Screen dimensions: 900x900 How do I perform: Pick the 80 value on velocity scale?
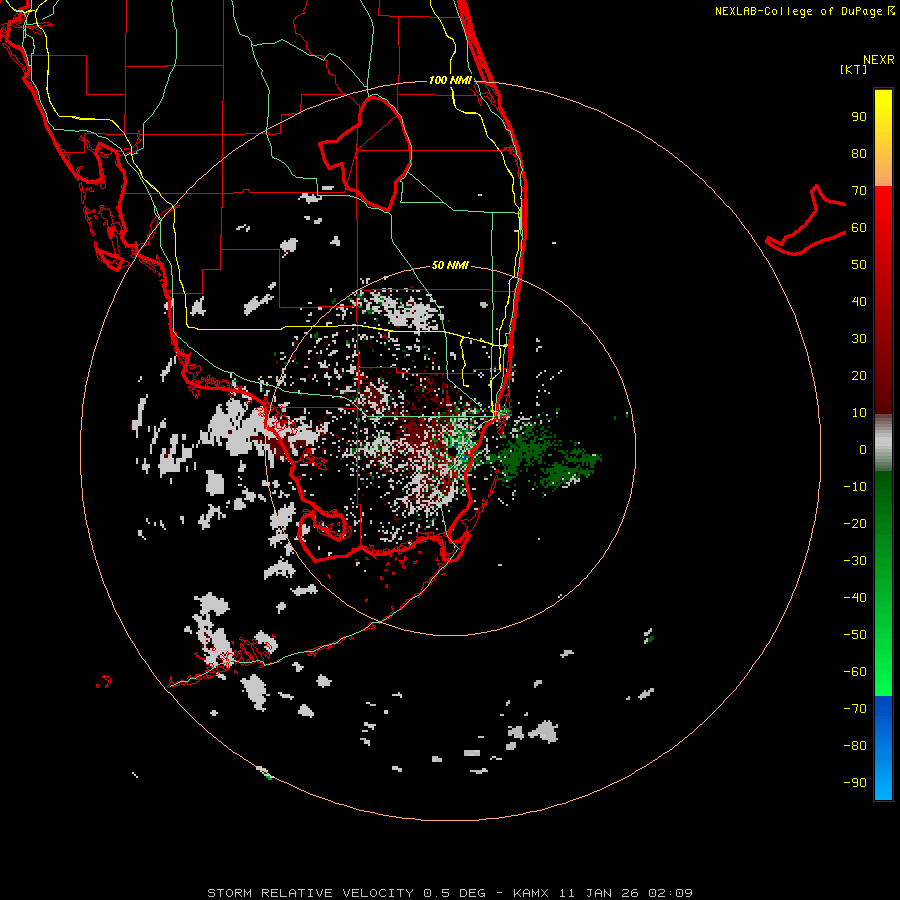coord(859,154)
